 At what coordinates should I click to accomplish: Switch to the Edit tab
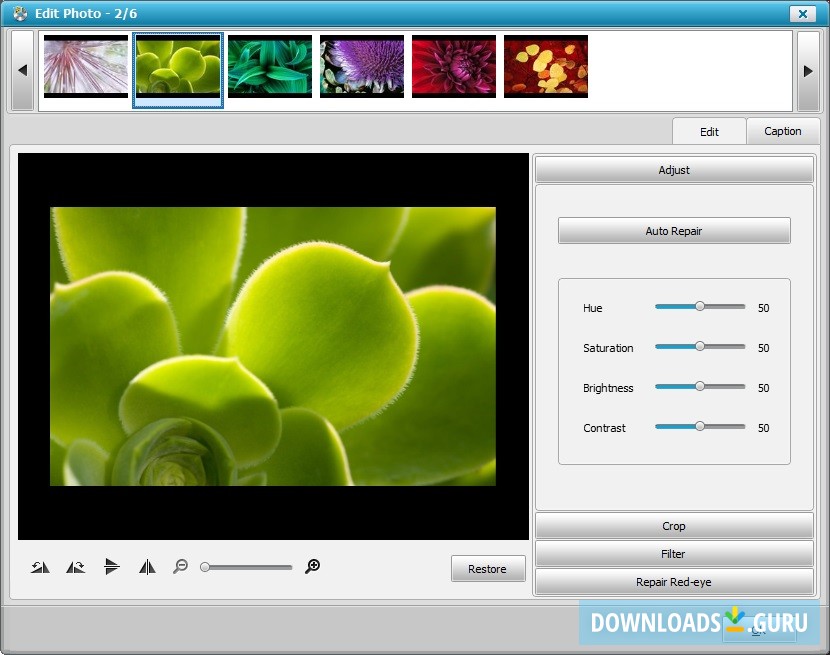(x=709, y=131)
